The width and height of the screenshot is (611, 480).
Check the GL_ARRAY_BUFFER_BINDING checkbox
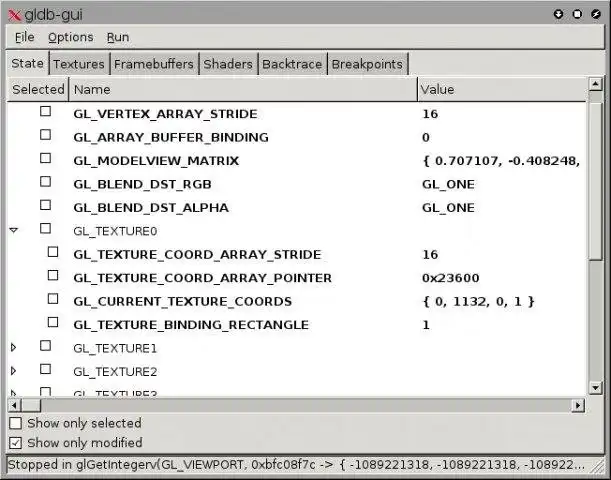point(46,135)
